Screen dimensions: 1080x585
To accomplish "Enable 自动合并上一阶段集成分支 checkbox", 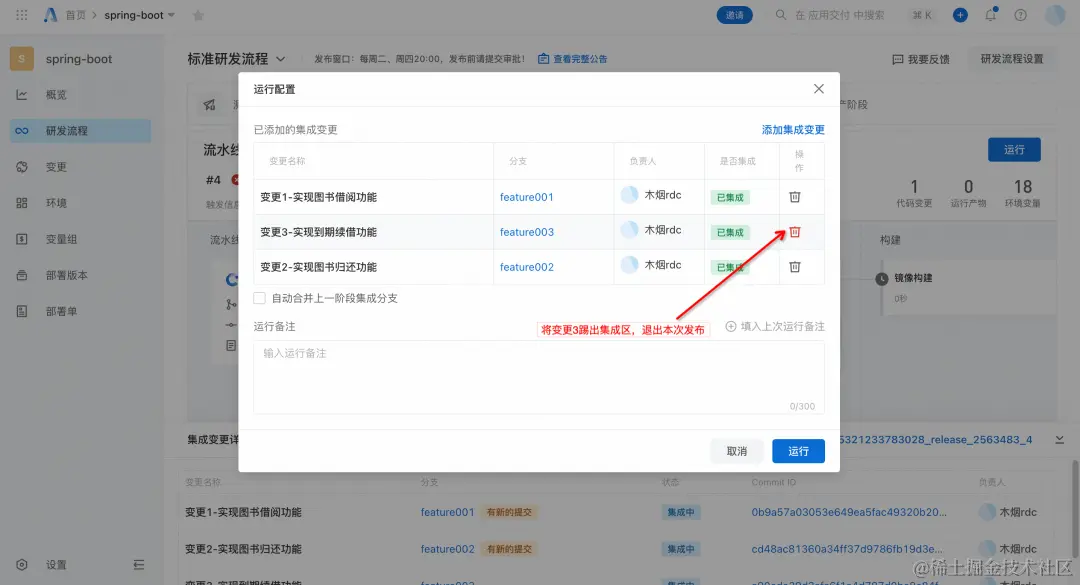I will coord(258,297).
